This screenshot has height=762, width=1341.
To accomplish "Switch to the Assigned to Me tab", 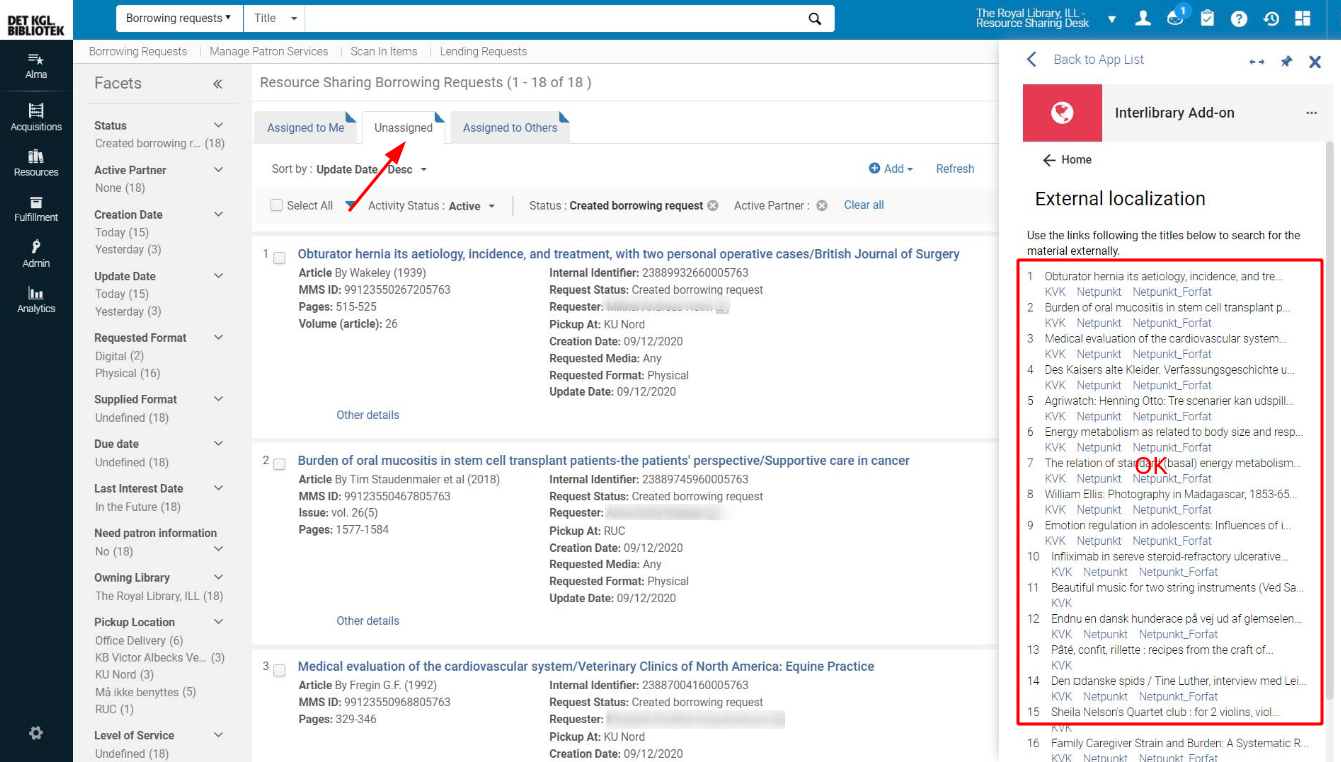I will [305, 127].
